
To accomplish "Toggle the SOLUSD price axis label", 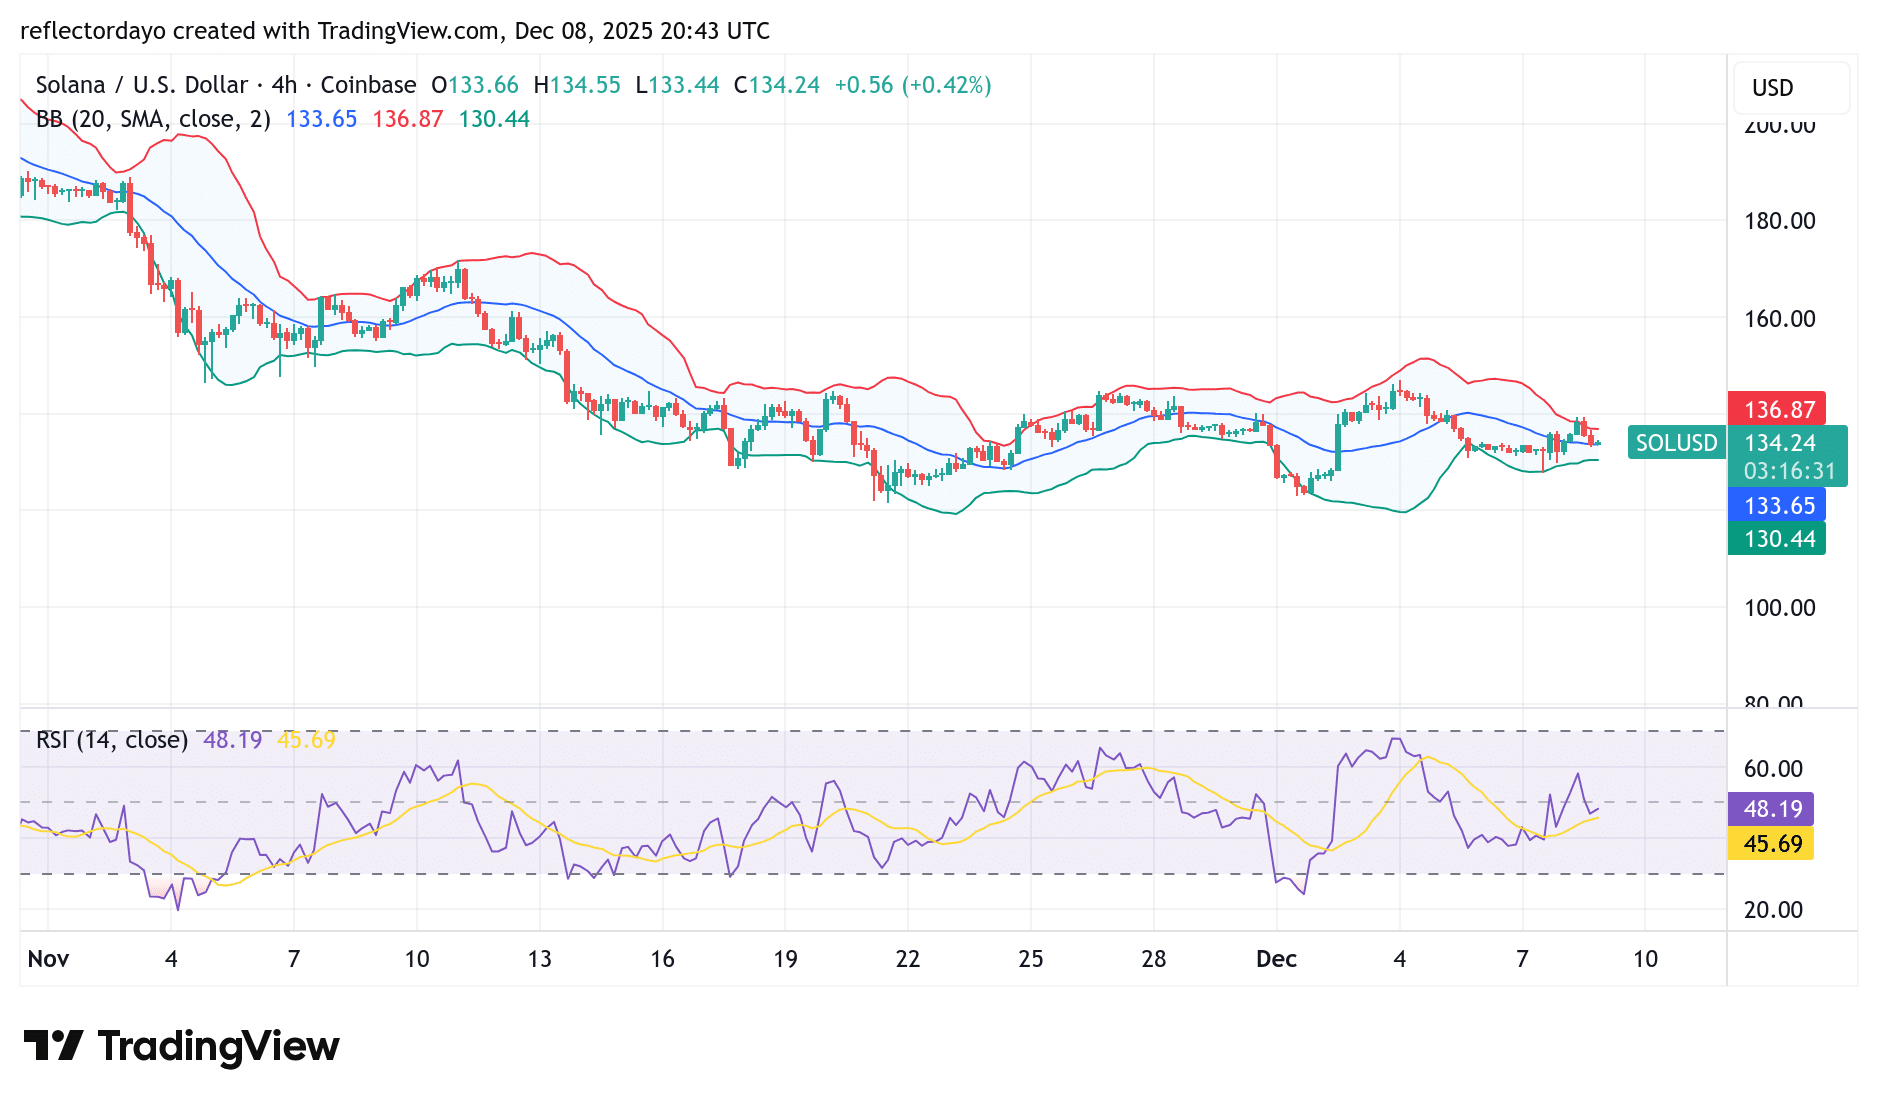I will pos(1676,442).
